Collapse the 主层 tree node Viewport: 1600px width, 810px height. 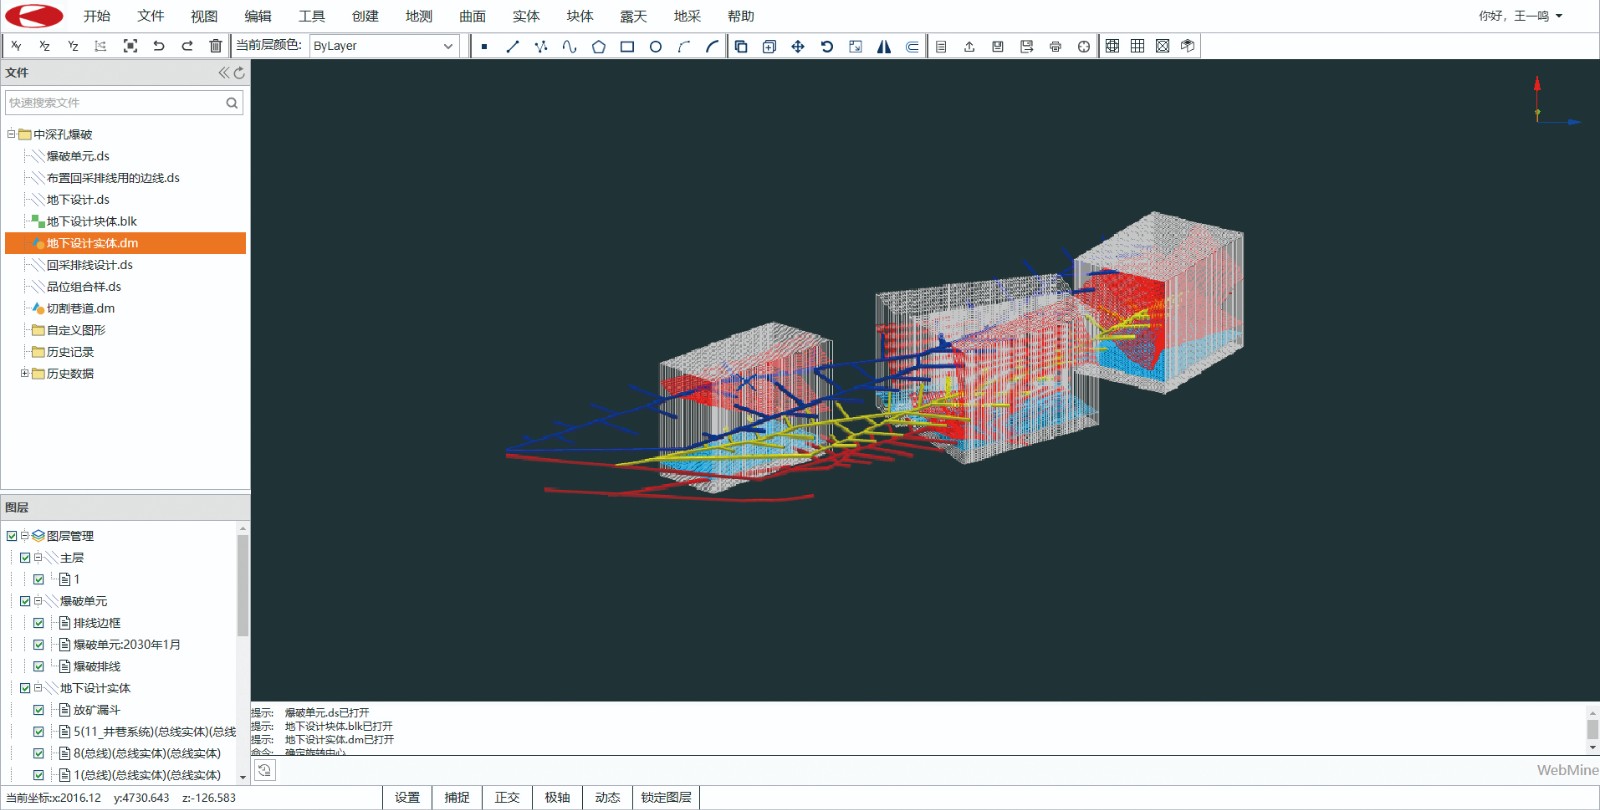[38, 558]
